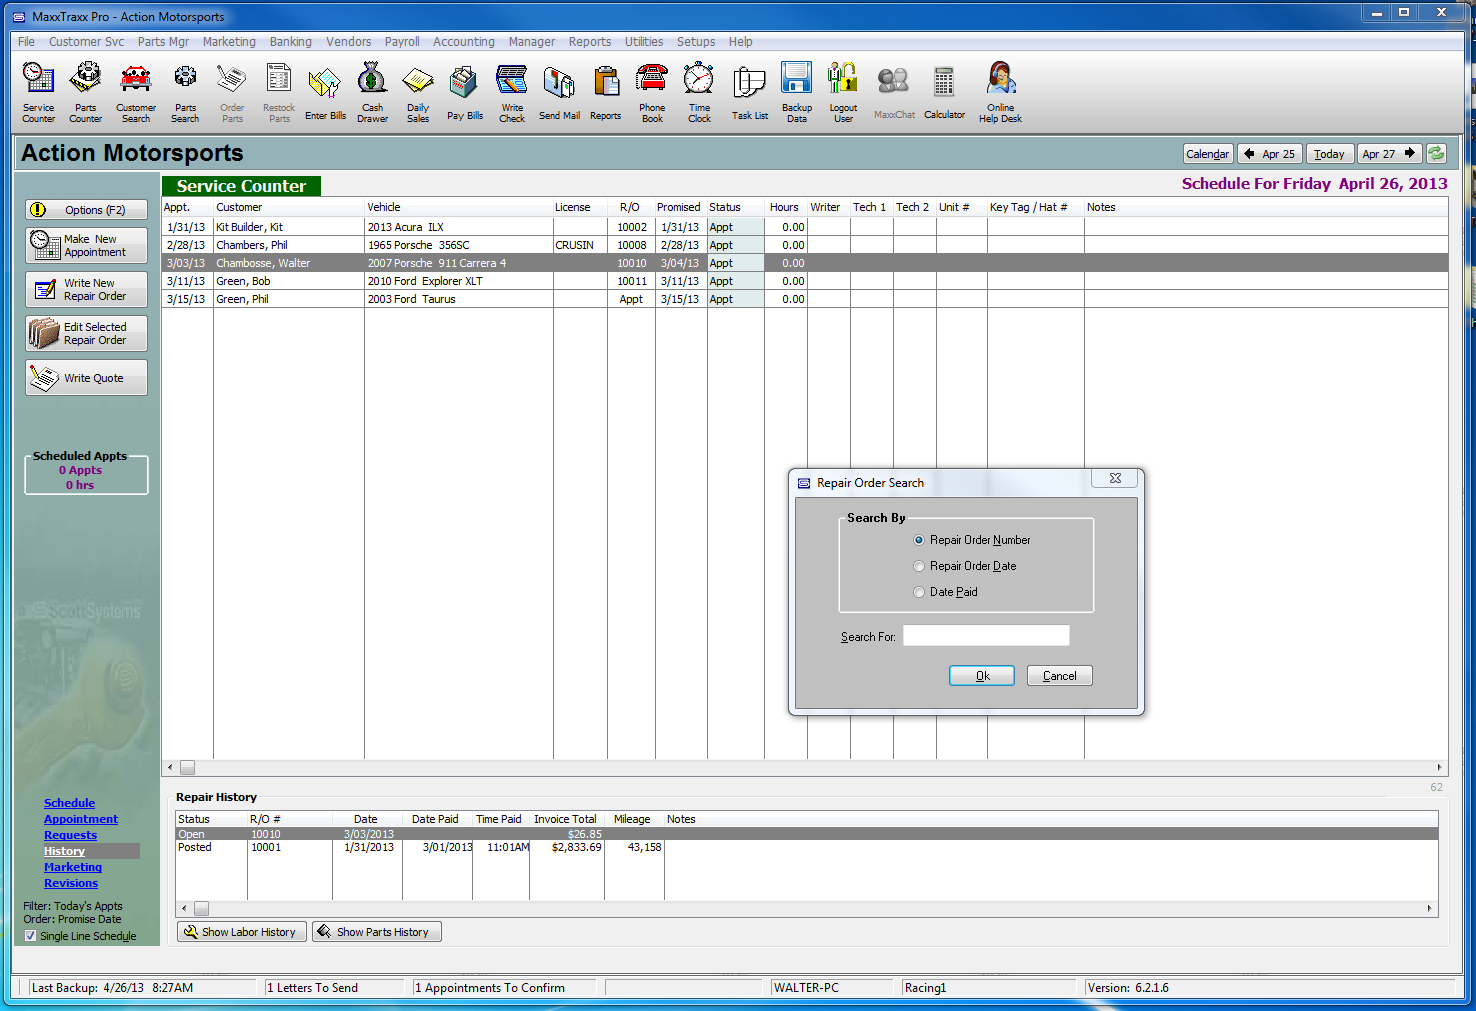The width and height of the screenshot is (1476, 1011).
Task: Click 1 Appointments To Confirm status entry
Action: (507, 988)
